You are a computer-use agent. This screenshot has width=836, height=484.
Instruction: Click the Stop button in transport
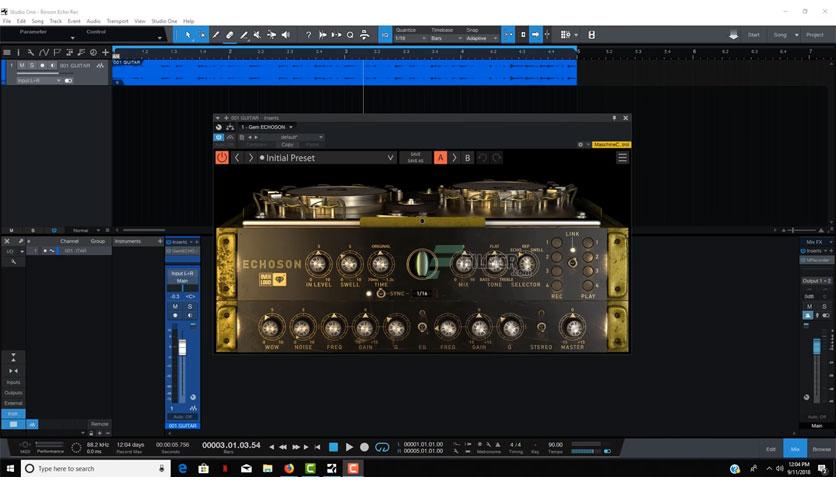(333, 447)
